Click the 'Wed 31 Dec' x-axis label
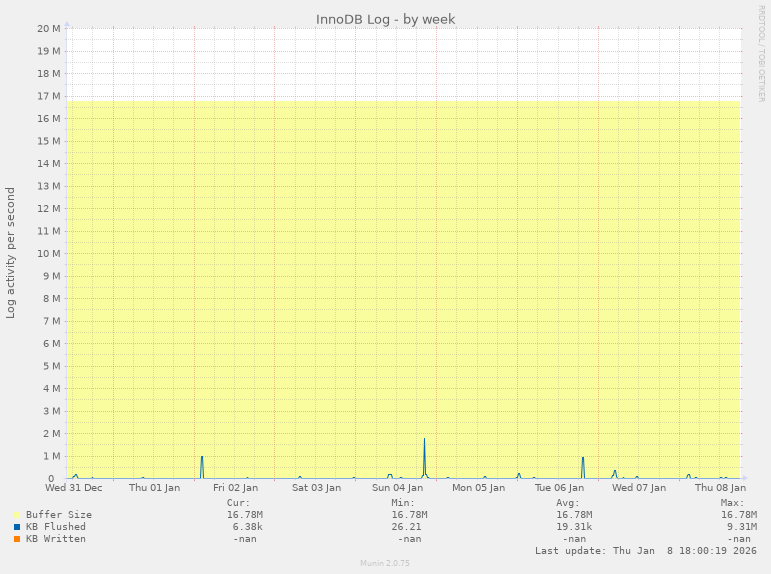This screenshot has height=574, width=771. pos(74,487)
